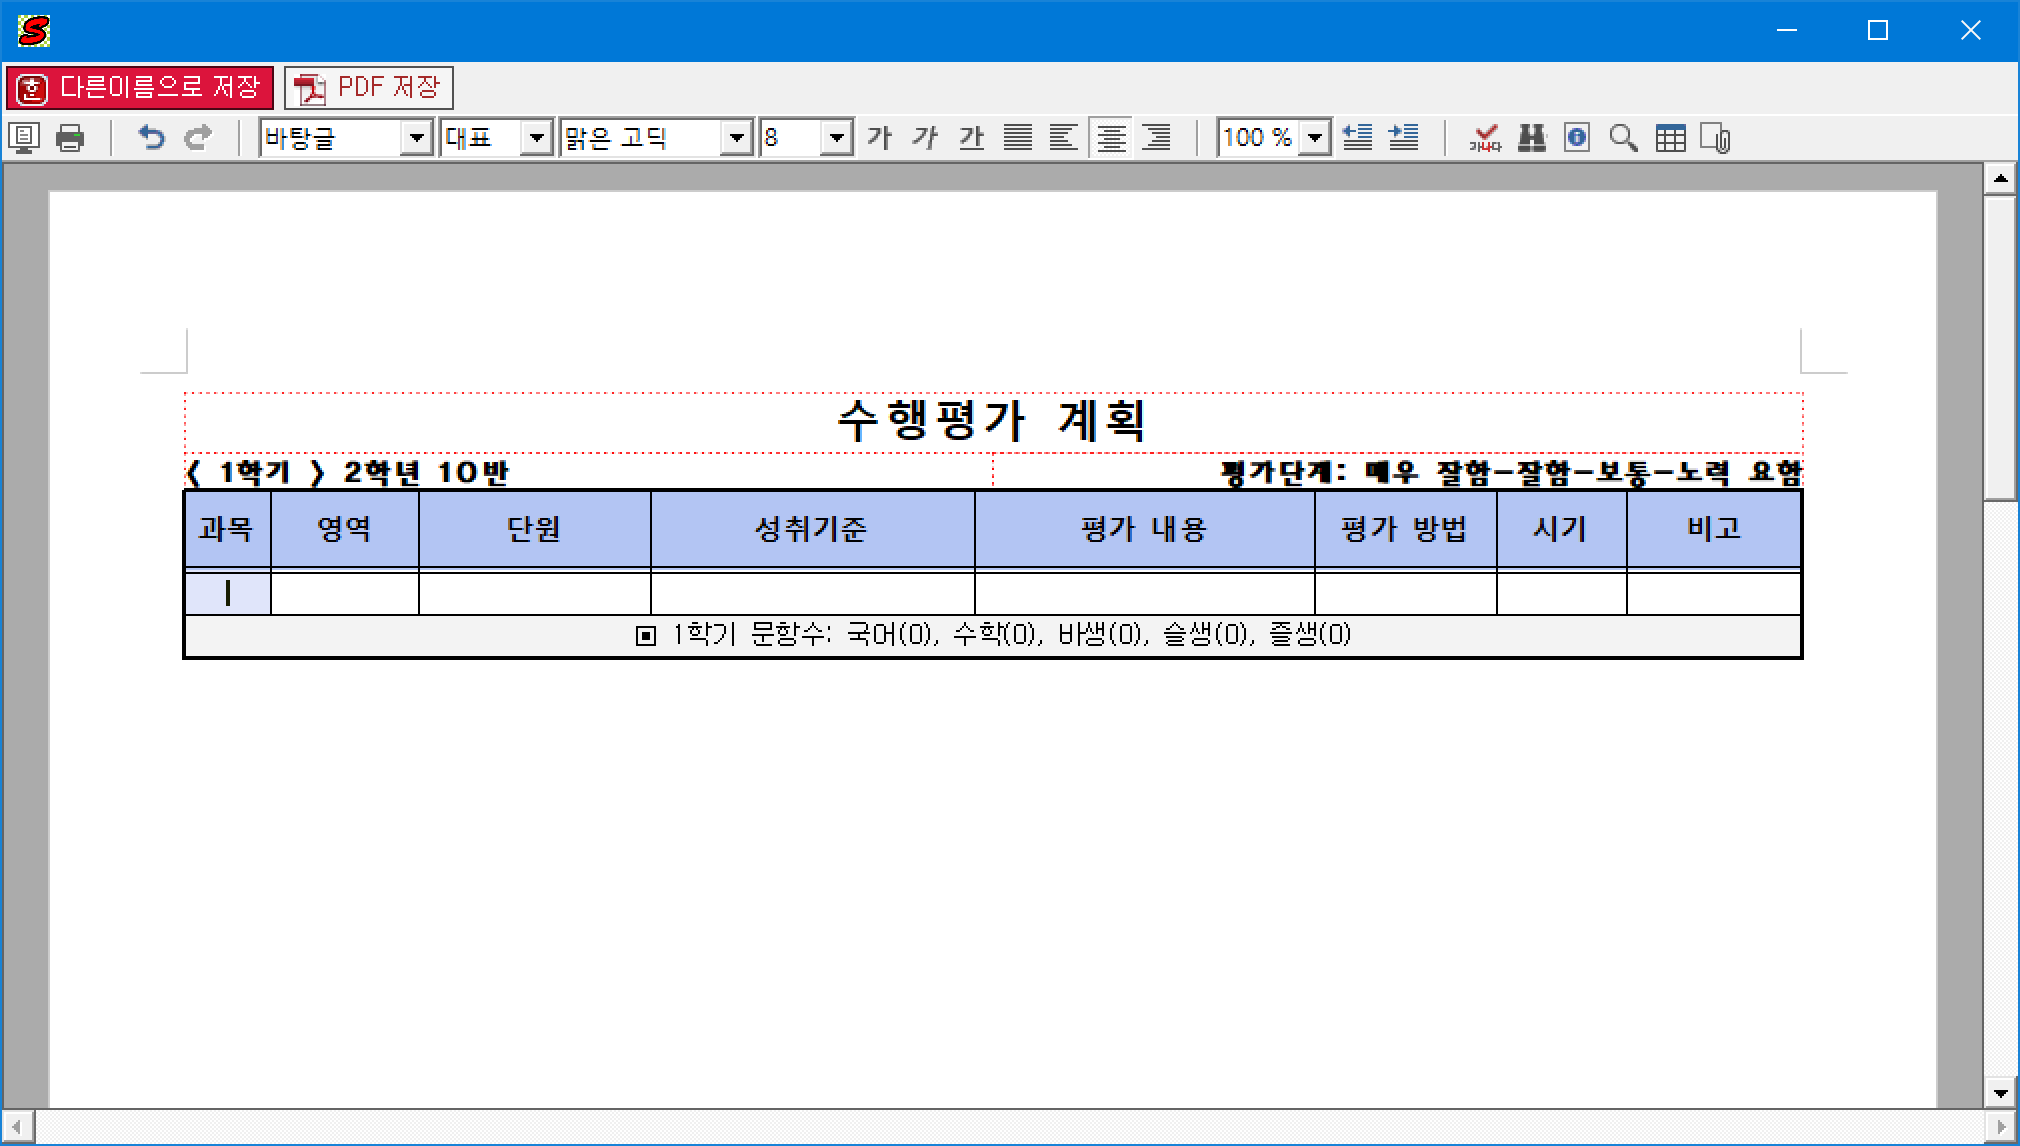Click the decrease indent icon
Viewport: 2020px width, 1146px height.
pyautogui.click(x=1357, y=138)
